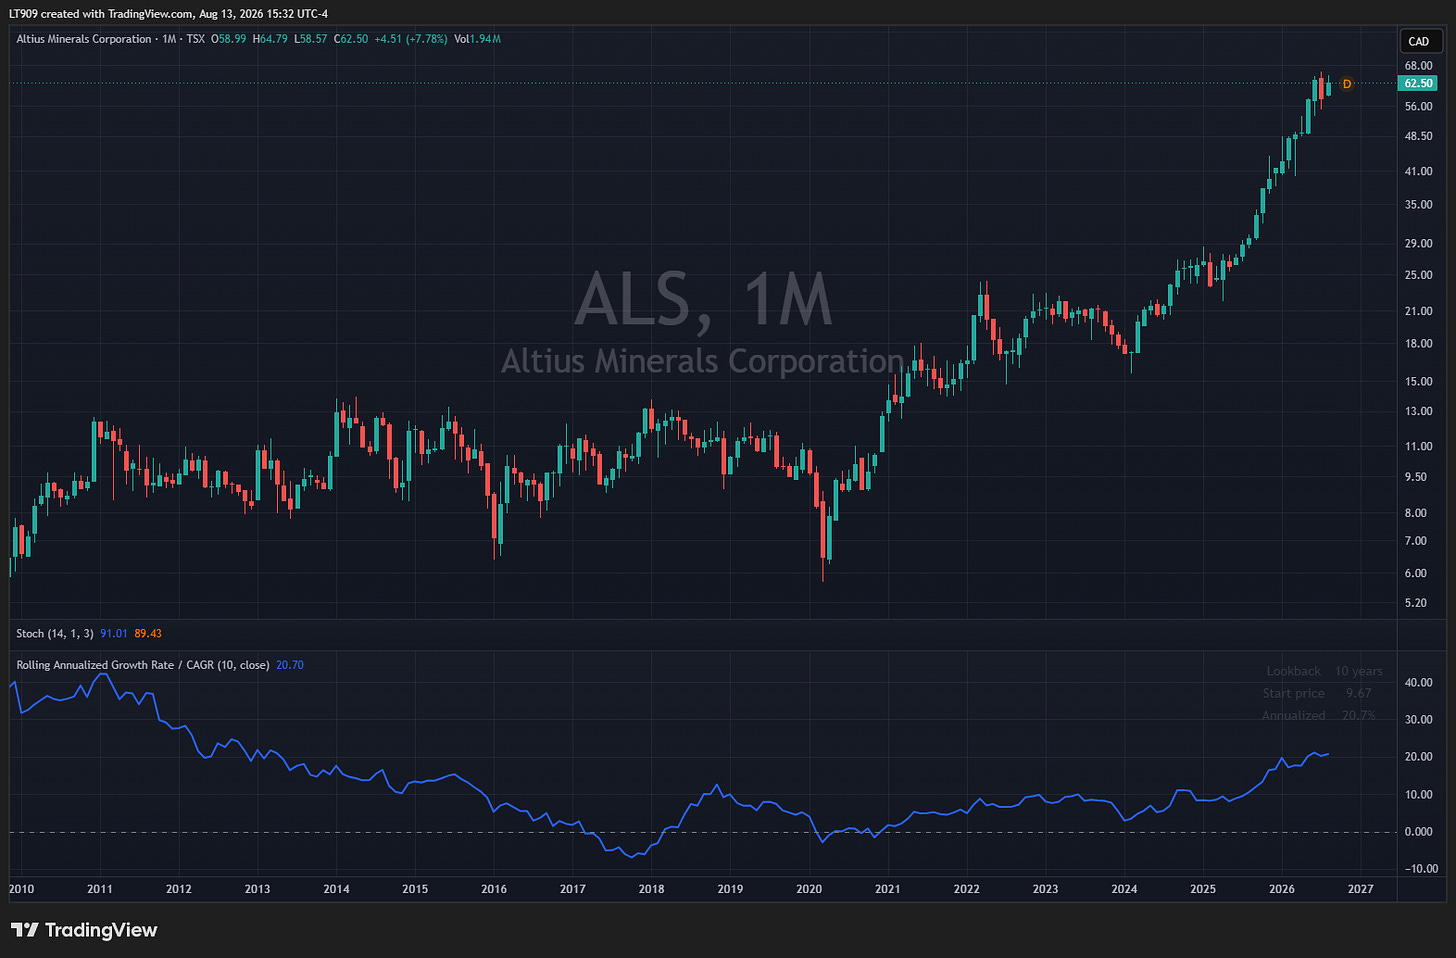Viewport: 1456px width, 958px height.
Task: Click the 2017 label on the time axis
Action: (573, 889)
